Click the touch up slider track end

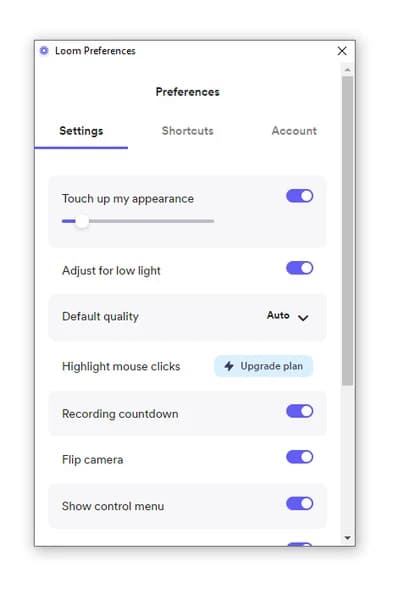(212, 221)
